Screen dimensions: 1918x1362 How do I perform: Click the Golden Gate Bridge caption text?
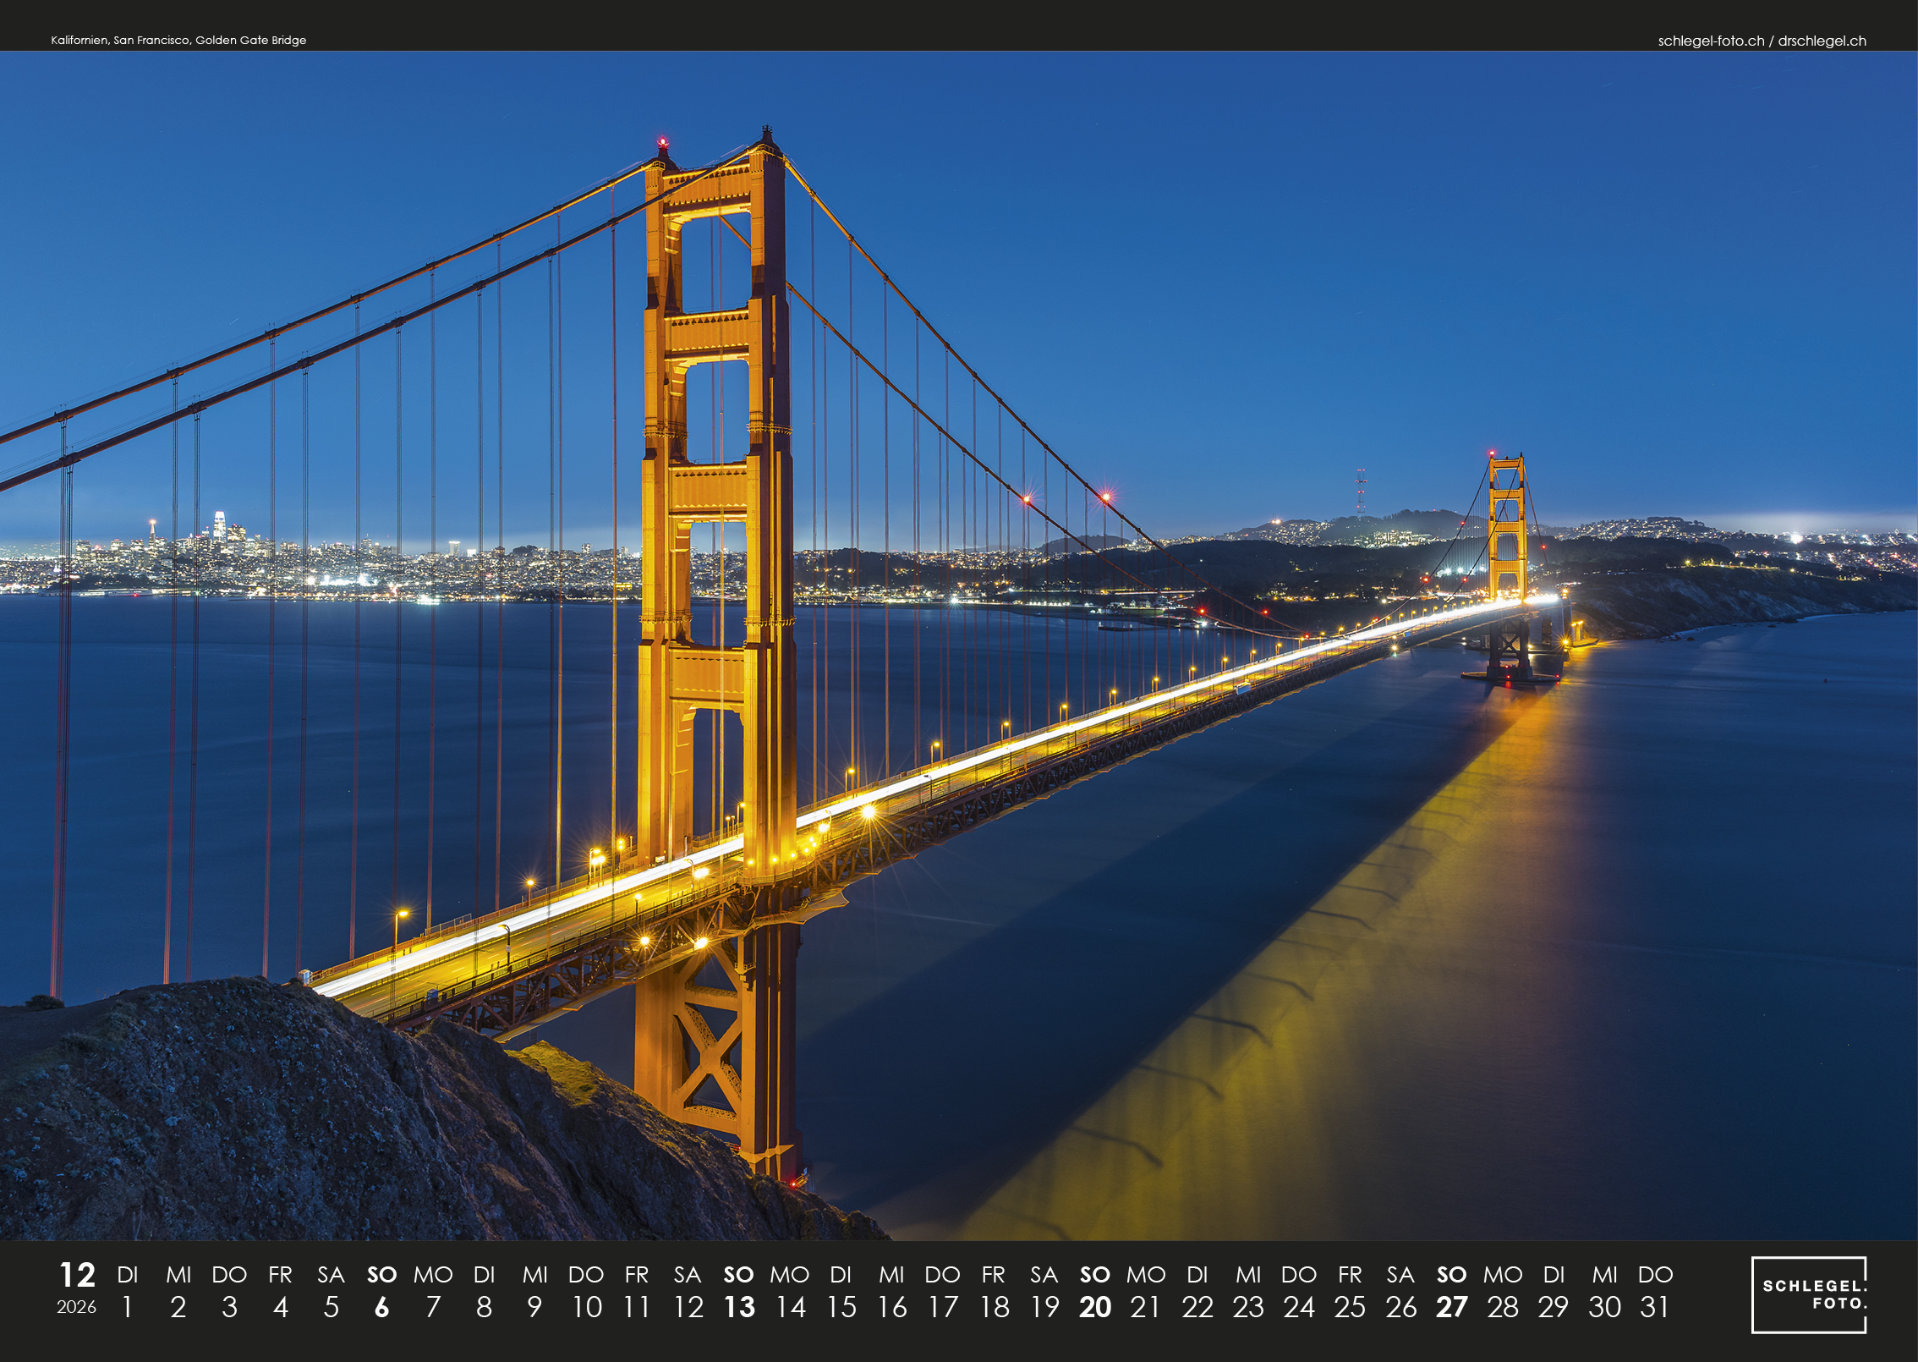click(178, 40)
